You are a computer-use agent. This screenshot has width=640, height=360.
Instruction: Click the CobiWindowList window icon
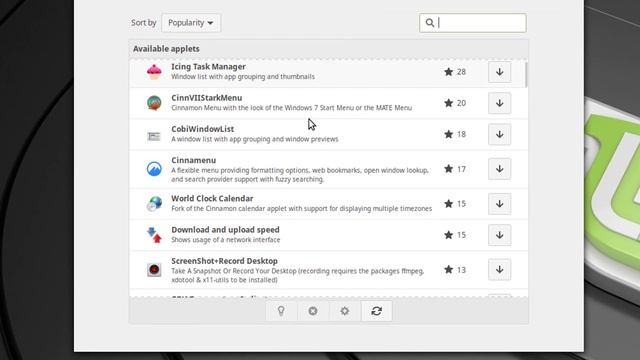pyautogui.click(x=154, y=136)
